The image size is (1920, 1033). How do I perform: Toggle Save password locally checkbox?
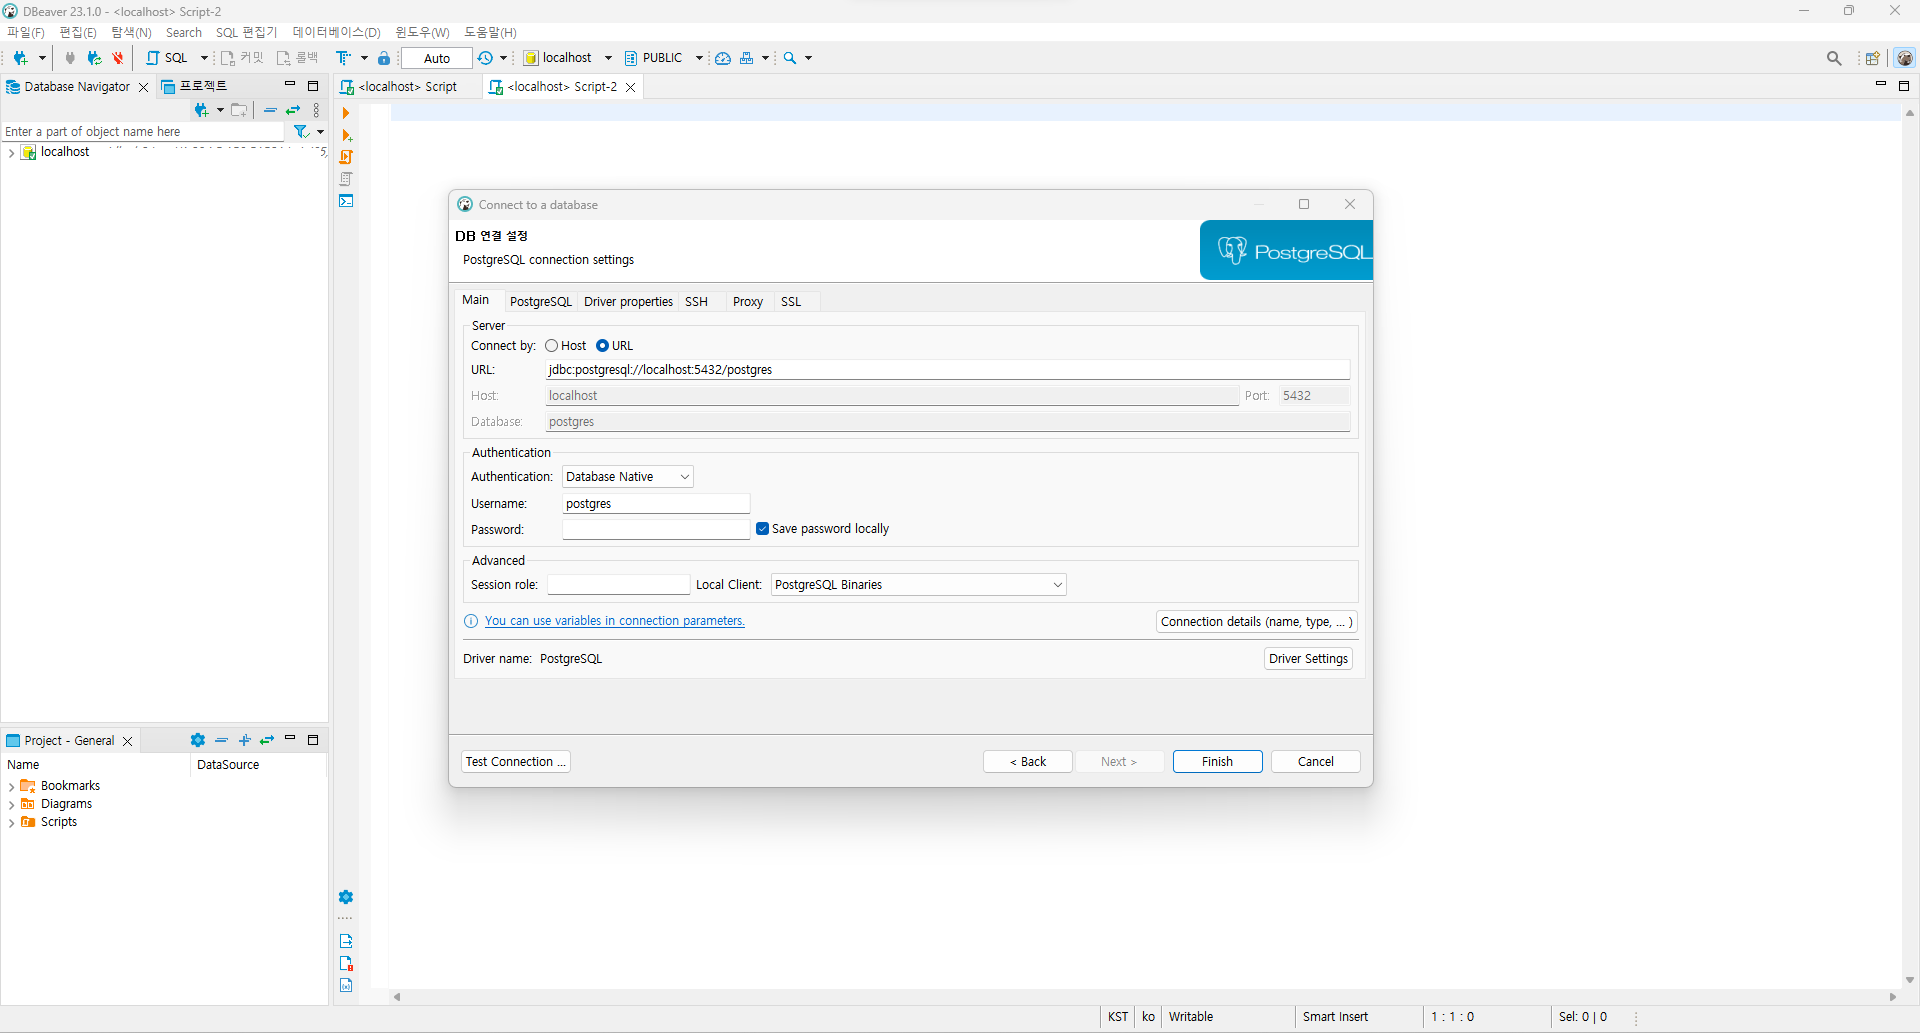pyautogui.click(x=763, y=529)
